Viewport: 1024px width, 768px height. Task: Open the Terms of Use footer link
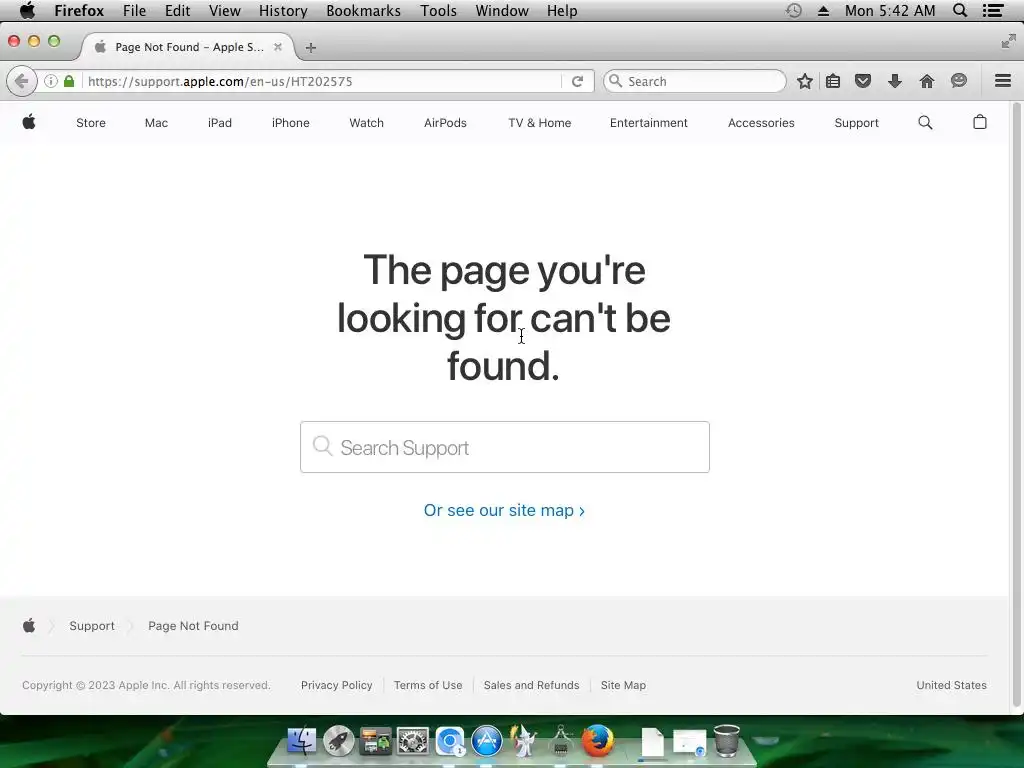tap(428, 685)
